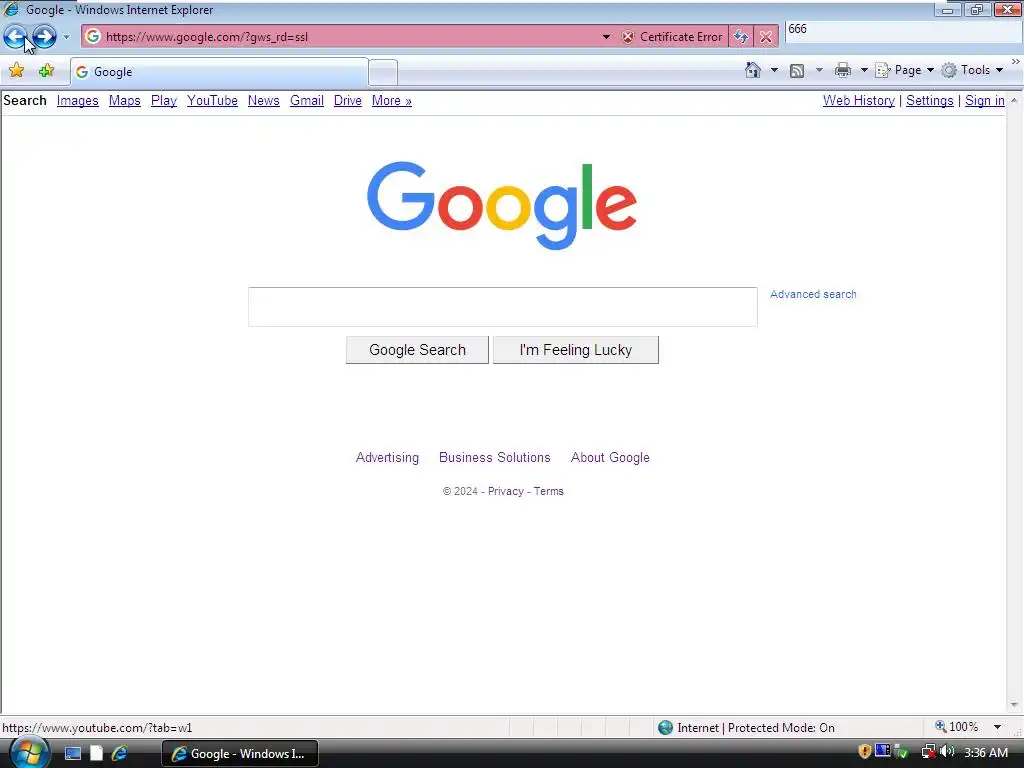
Task: Open the recent pages dropdown next to Forward
Action: 66,37
